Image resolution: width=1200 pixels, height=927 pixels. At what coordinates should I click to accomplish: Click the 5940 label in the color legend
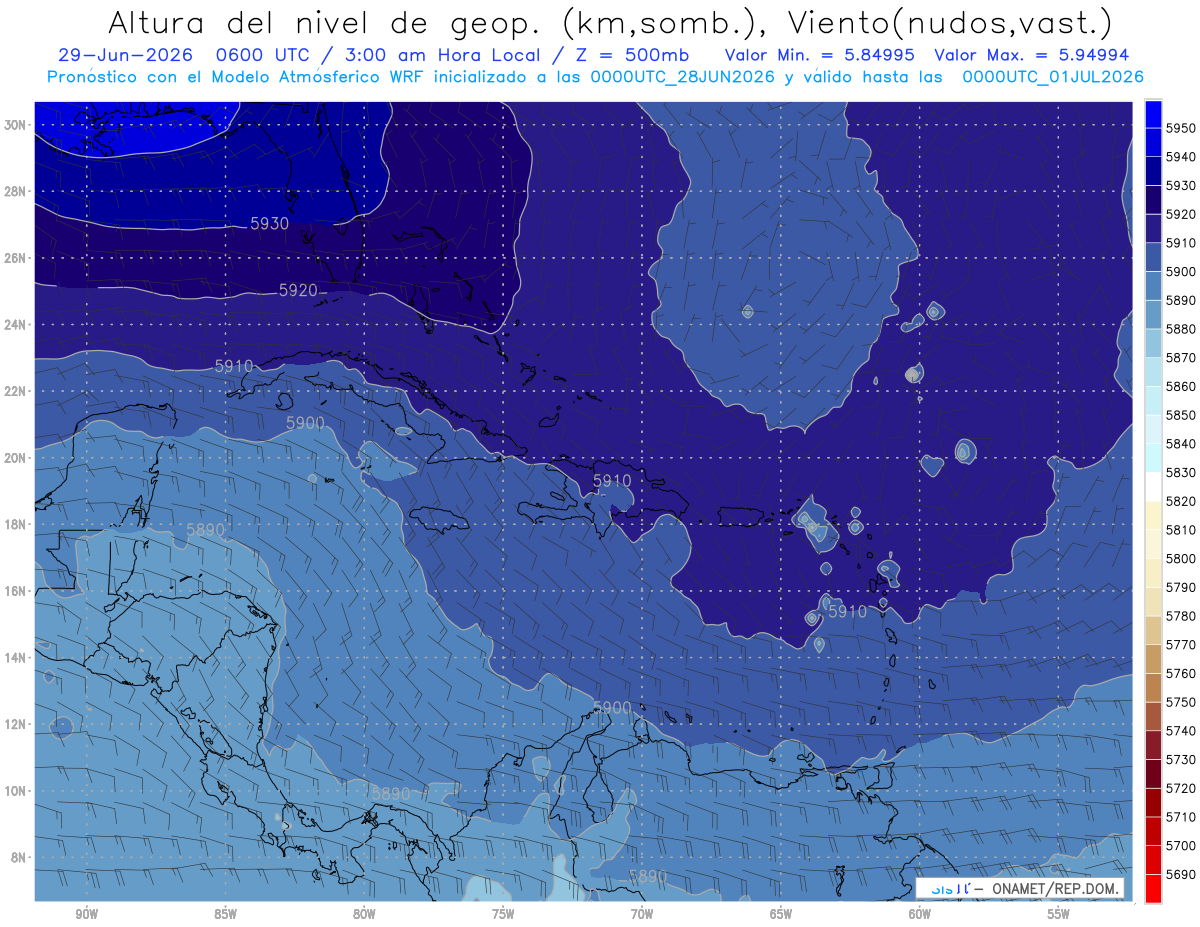(1181, 157)
